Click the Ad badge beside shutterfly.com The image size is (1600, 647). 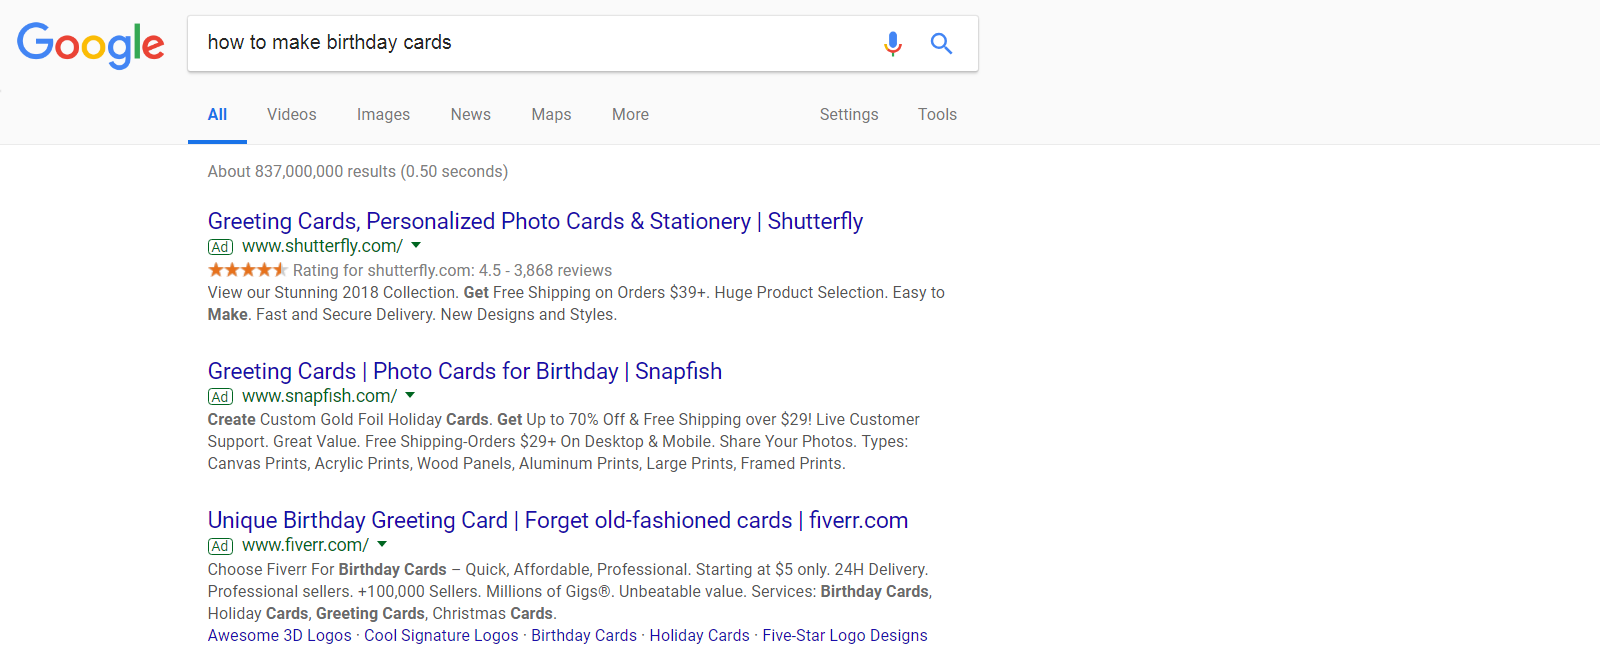[220, 247]
